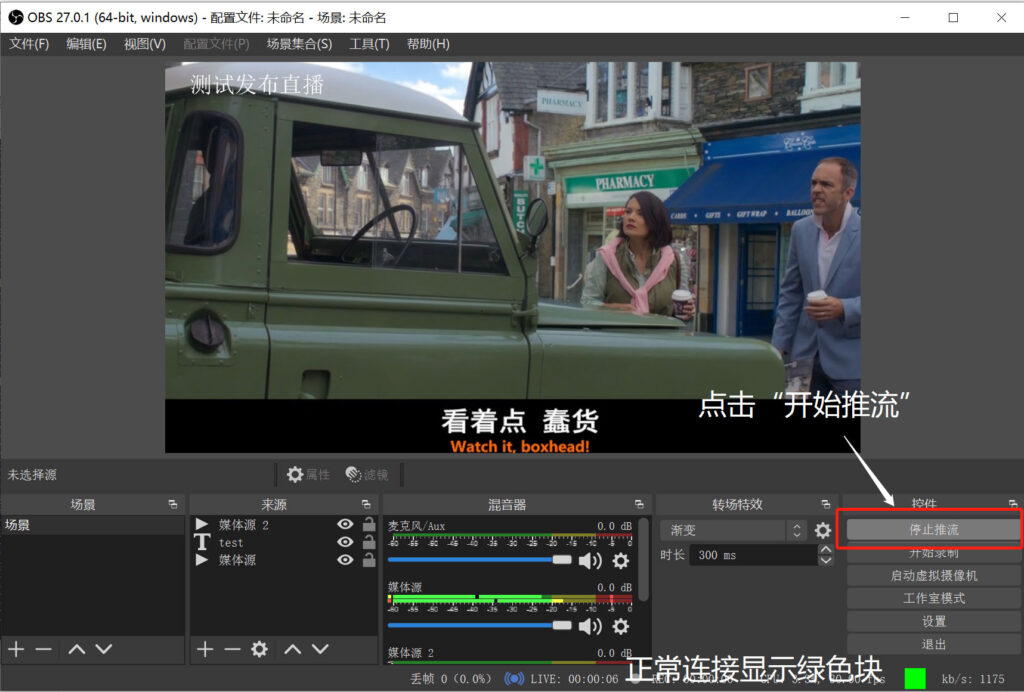Open 设置 from controls panel

click(x=934, y=621)
